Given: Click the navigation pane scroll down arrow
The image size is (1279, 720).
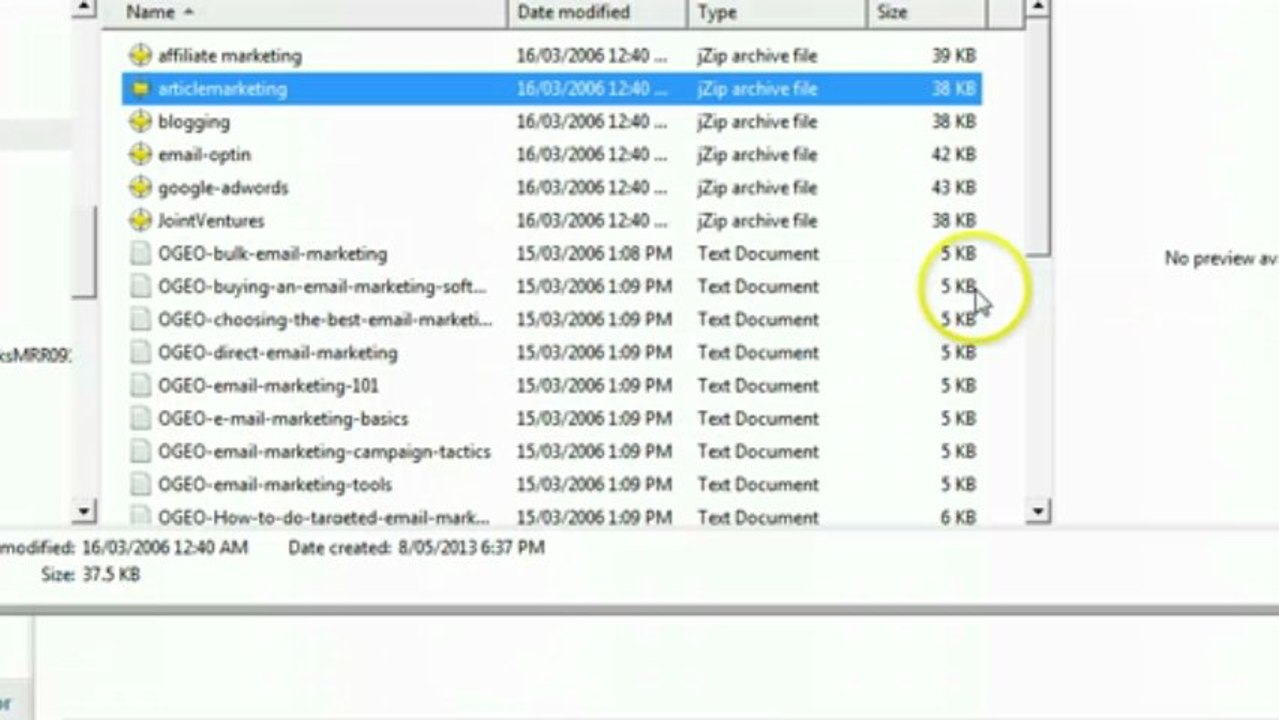Looking at the screenshot, I should click(85, 512).
